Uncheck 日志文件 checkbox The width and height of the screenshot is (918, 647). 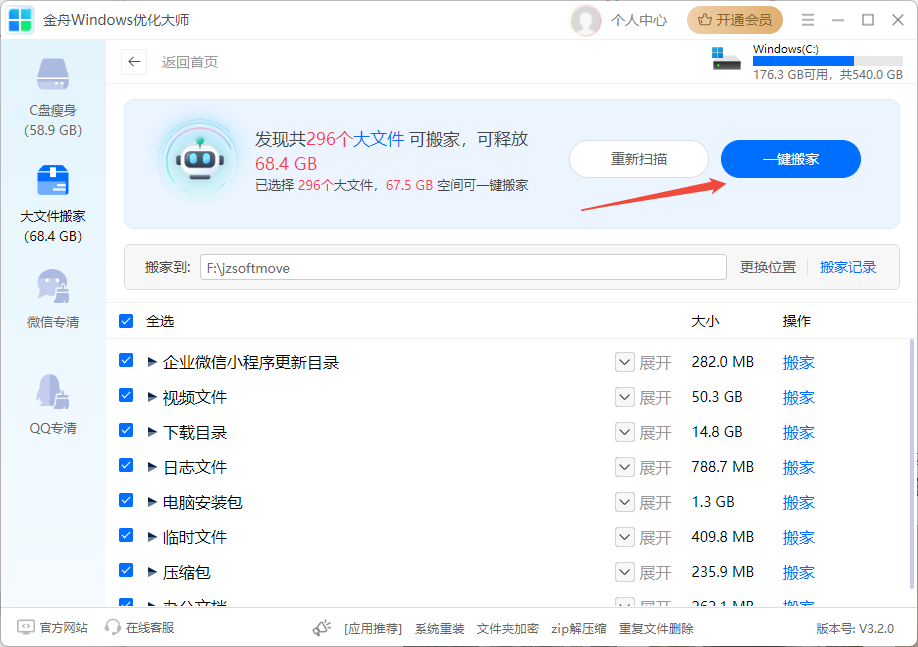click(x=126, y=465)
